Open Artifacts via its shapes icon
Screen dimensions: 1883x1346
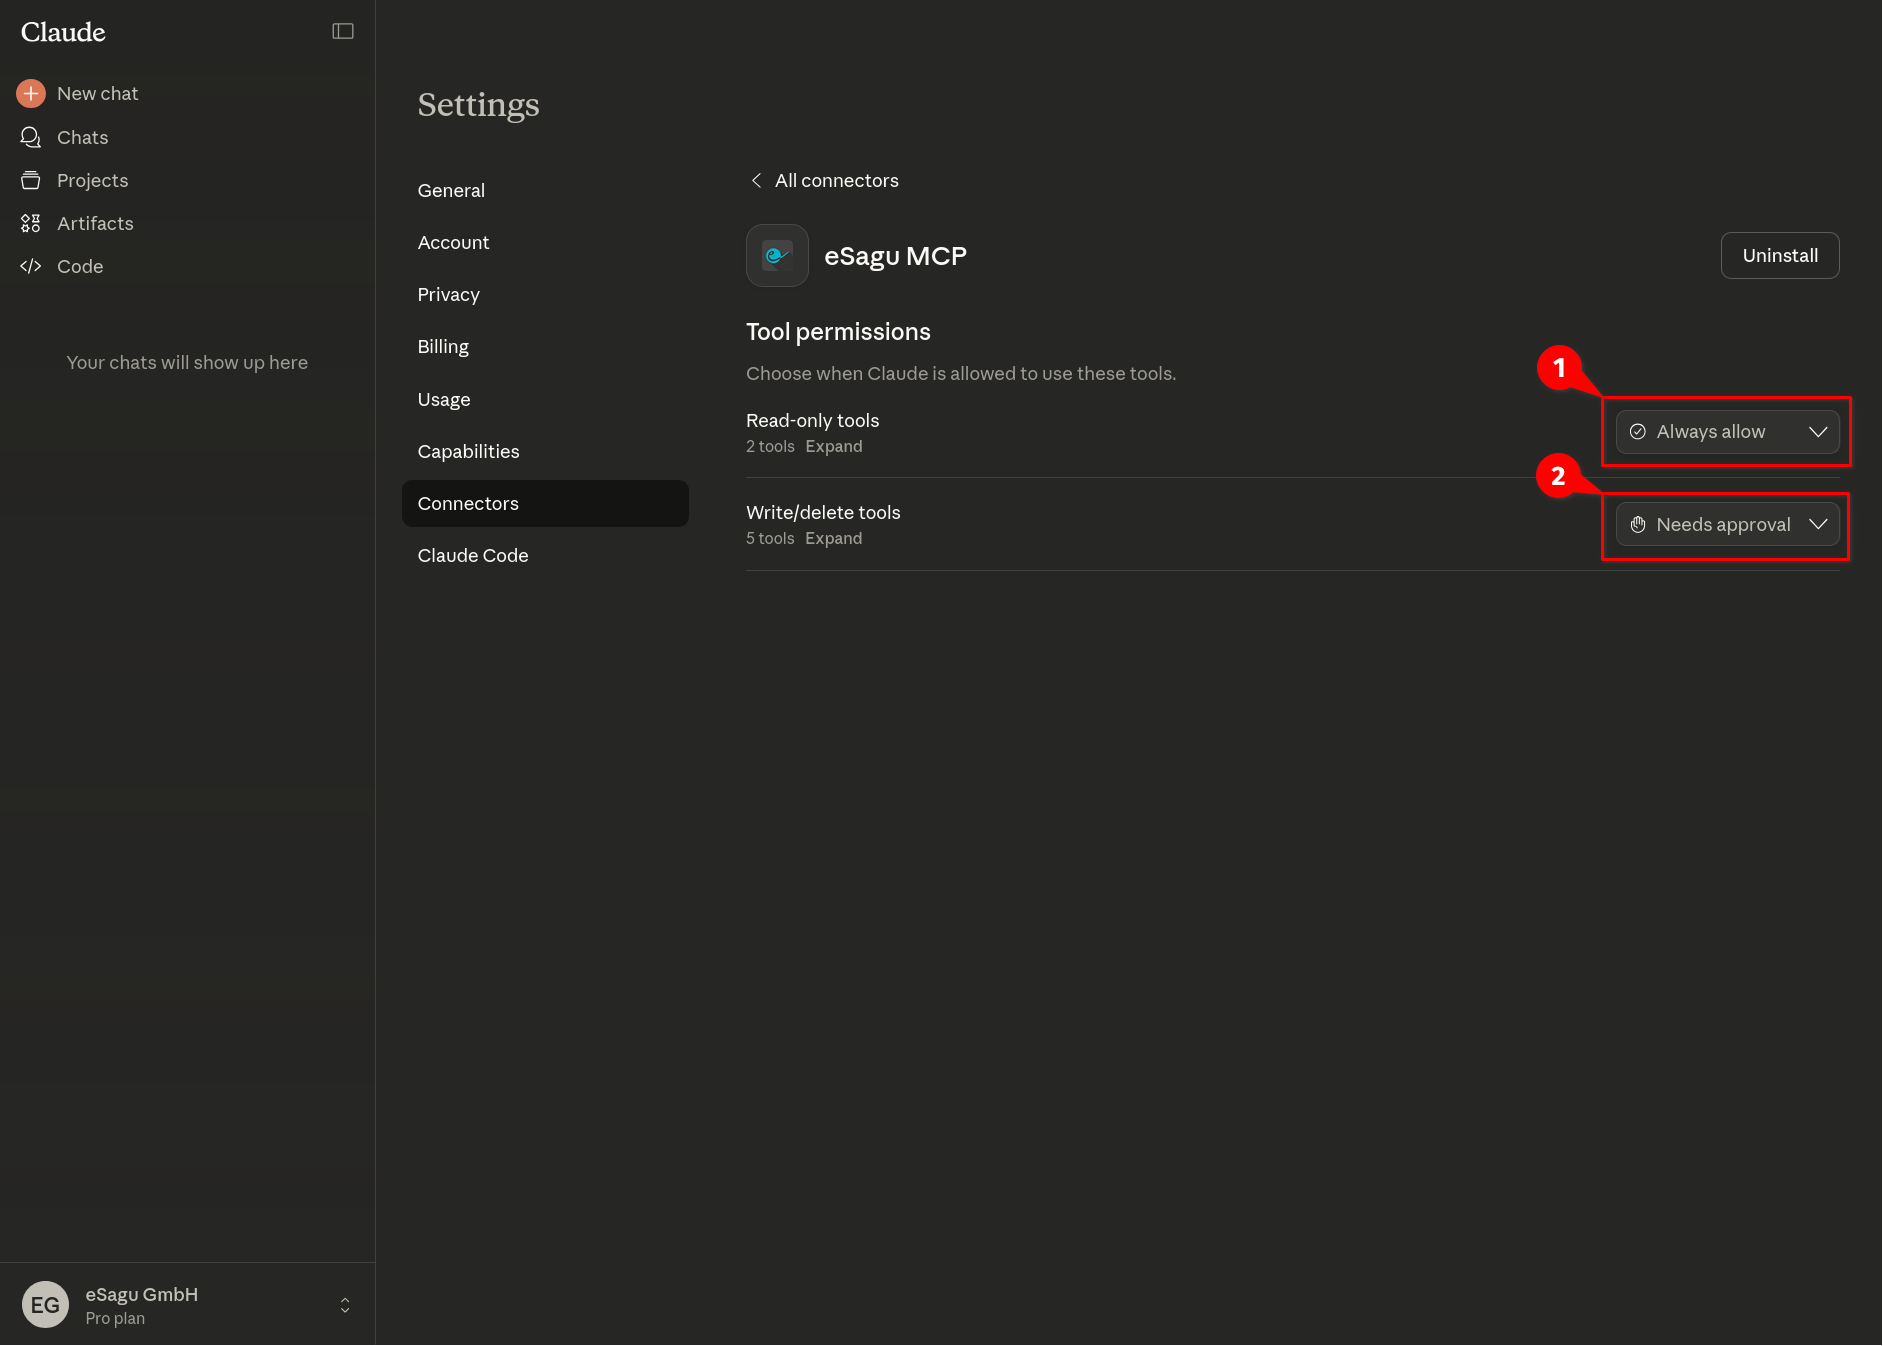(x=31, y=224)
